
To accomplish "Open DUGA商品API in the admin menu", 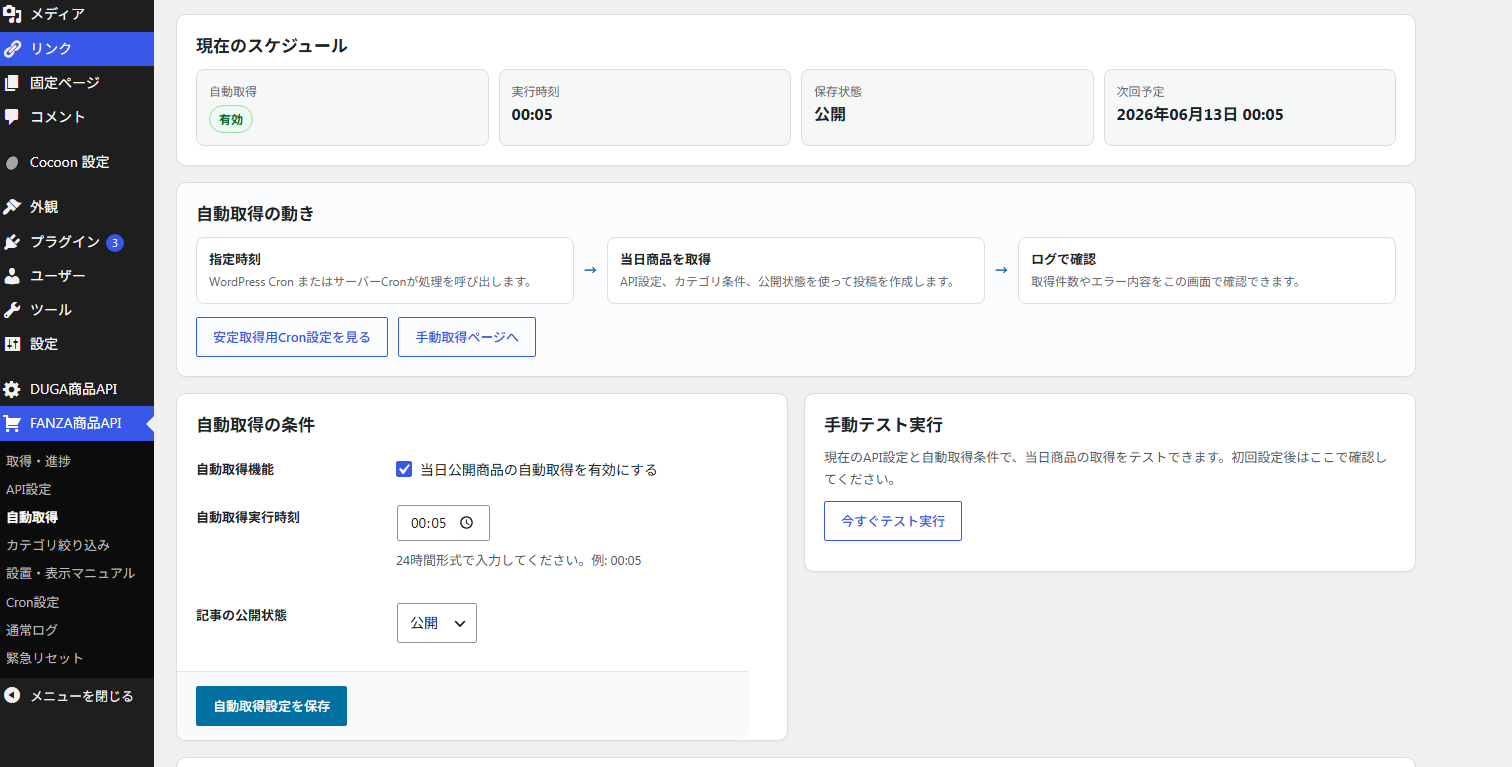I will click(x=77, y=389).
